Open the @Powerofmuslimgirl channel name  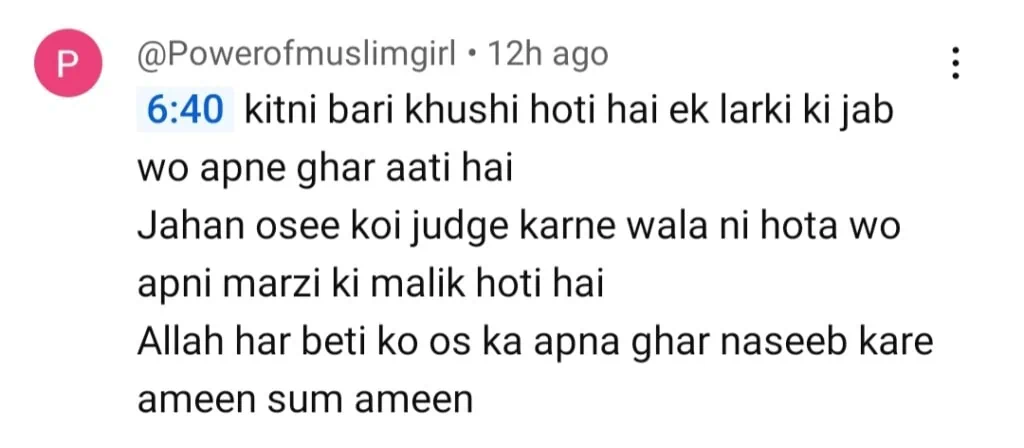[296, 56]
